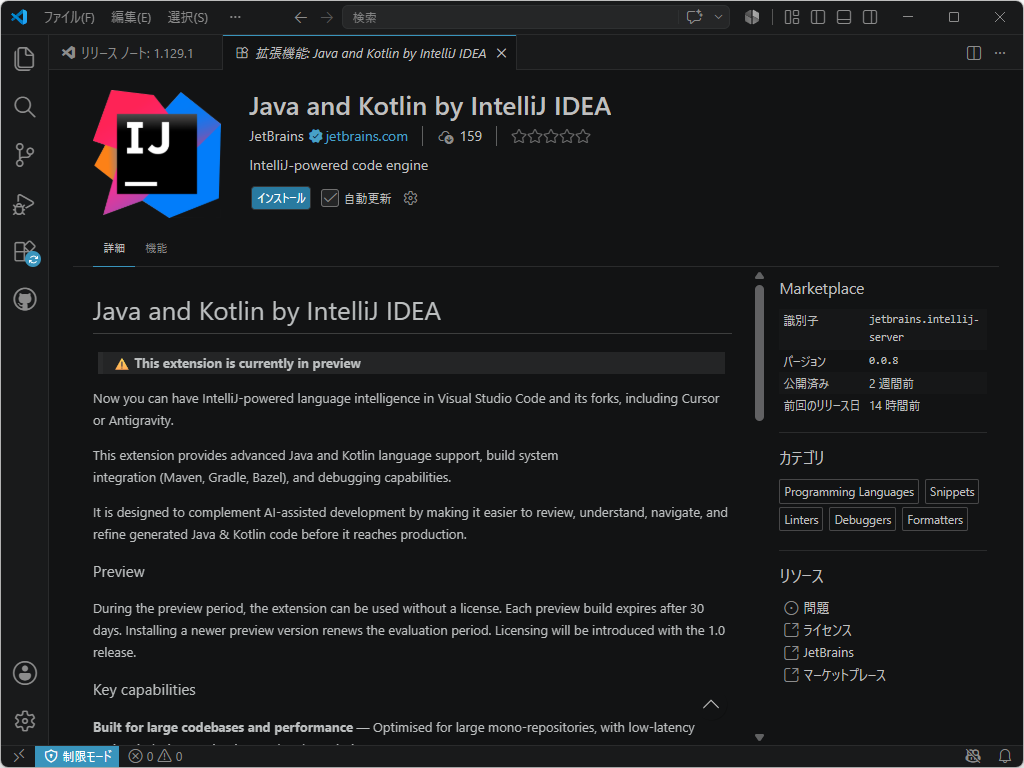This screenshot has width=1024, height=768.
Task: Open the 選択(S) menu
Action: coord(187,18)
